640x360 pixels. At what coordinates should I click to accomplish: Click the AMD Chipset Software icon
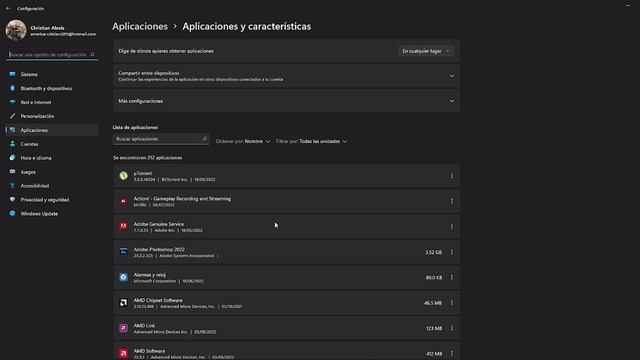coord(123,303)
